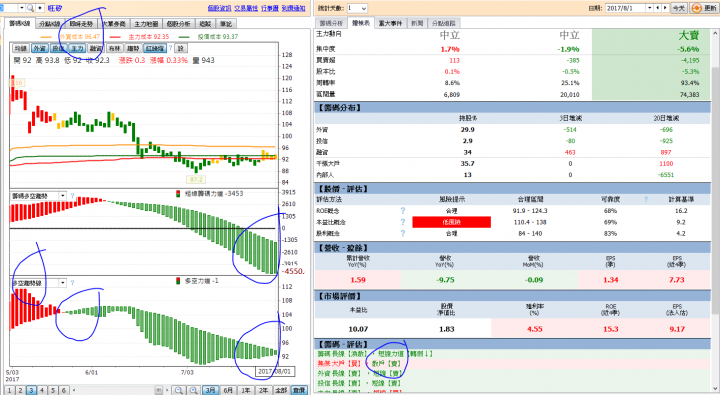Toggle the 紅綠燈 candle color mode
Image resolution: width=720 pixels, height=395 pixels.
pos(155,48)
